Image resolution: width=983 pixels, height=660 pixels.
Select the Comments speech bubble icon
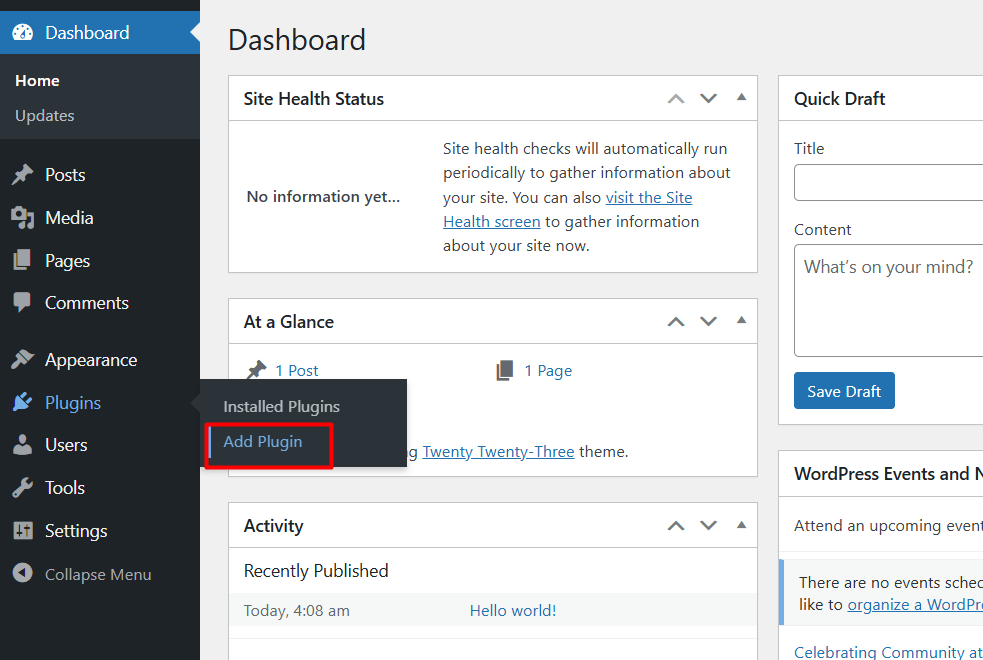[x=22, y=303]
